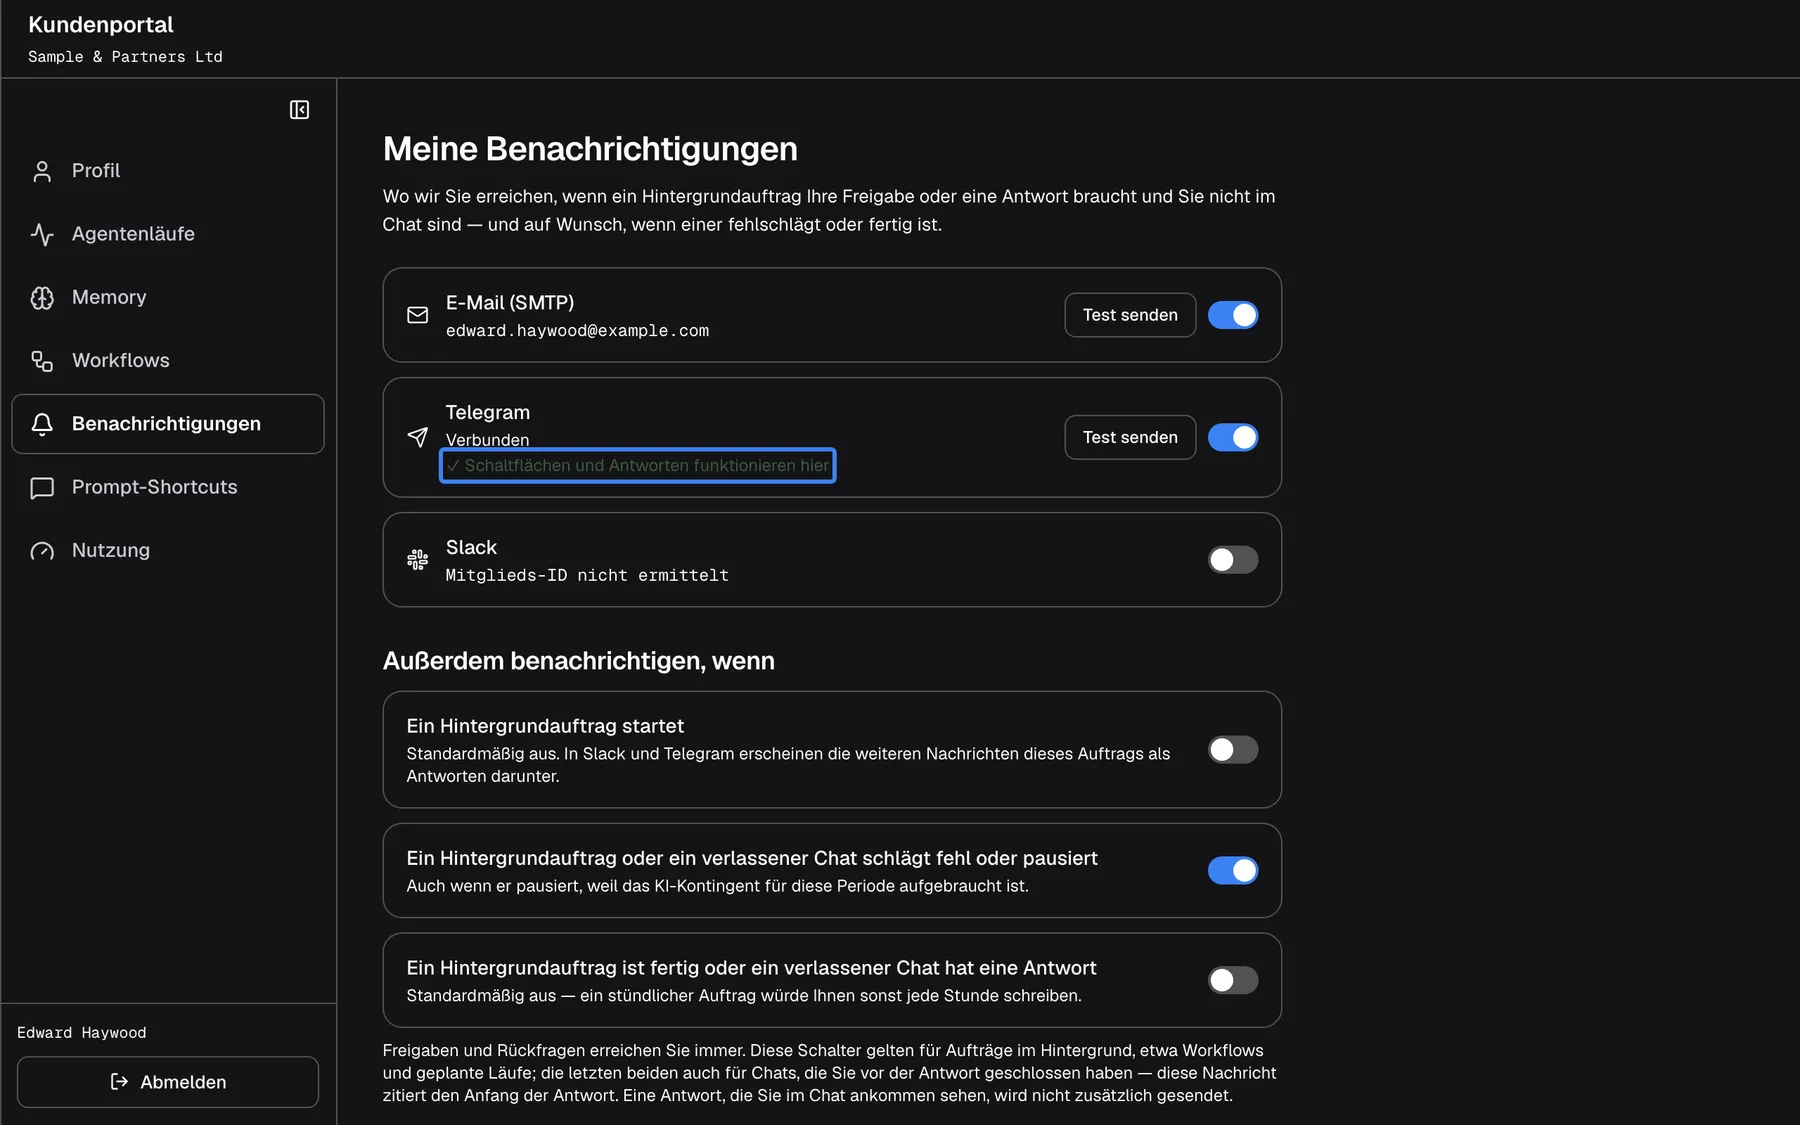The width and height of the screenshot is (1800, 1125).
Task: Open Prompt-Shortcuts from the sidebar
Action: point(168,488)
